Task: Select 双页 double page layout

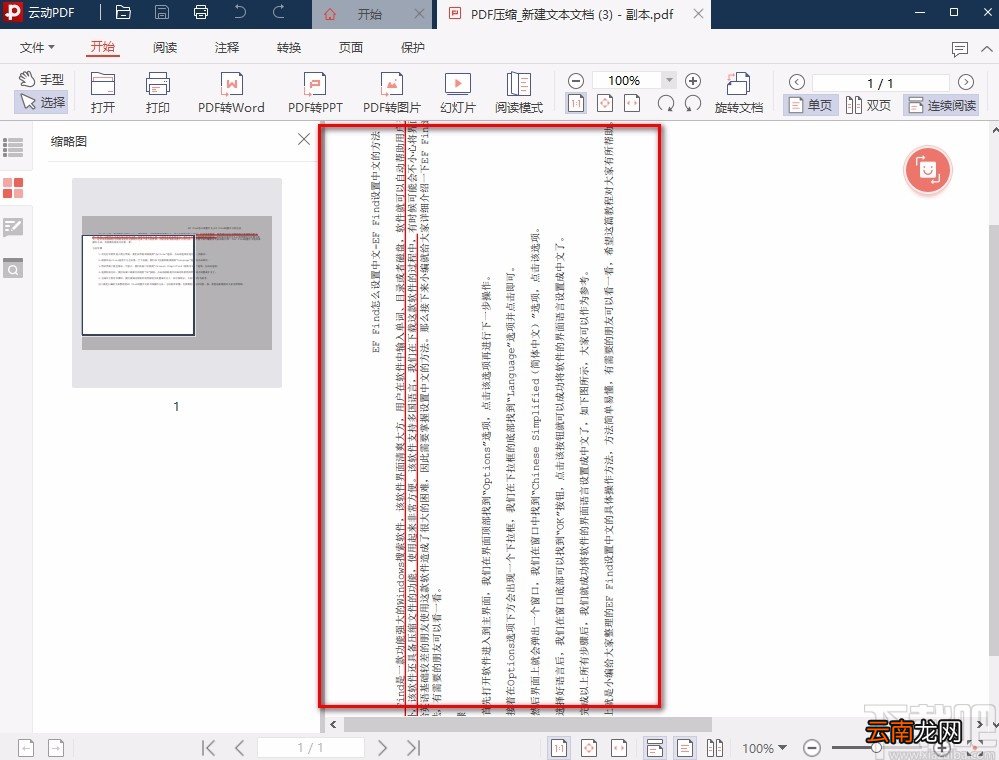Action: point(868,105)
